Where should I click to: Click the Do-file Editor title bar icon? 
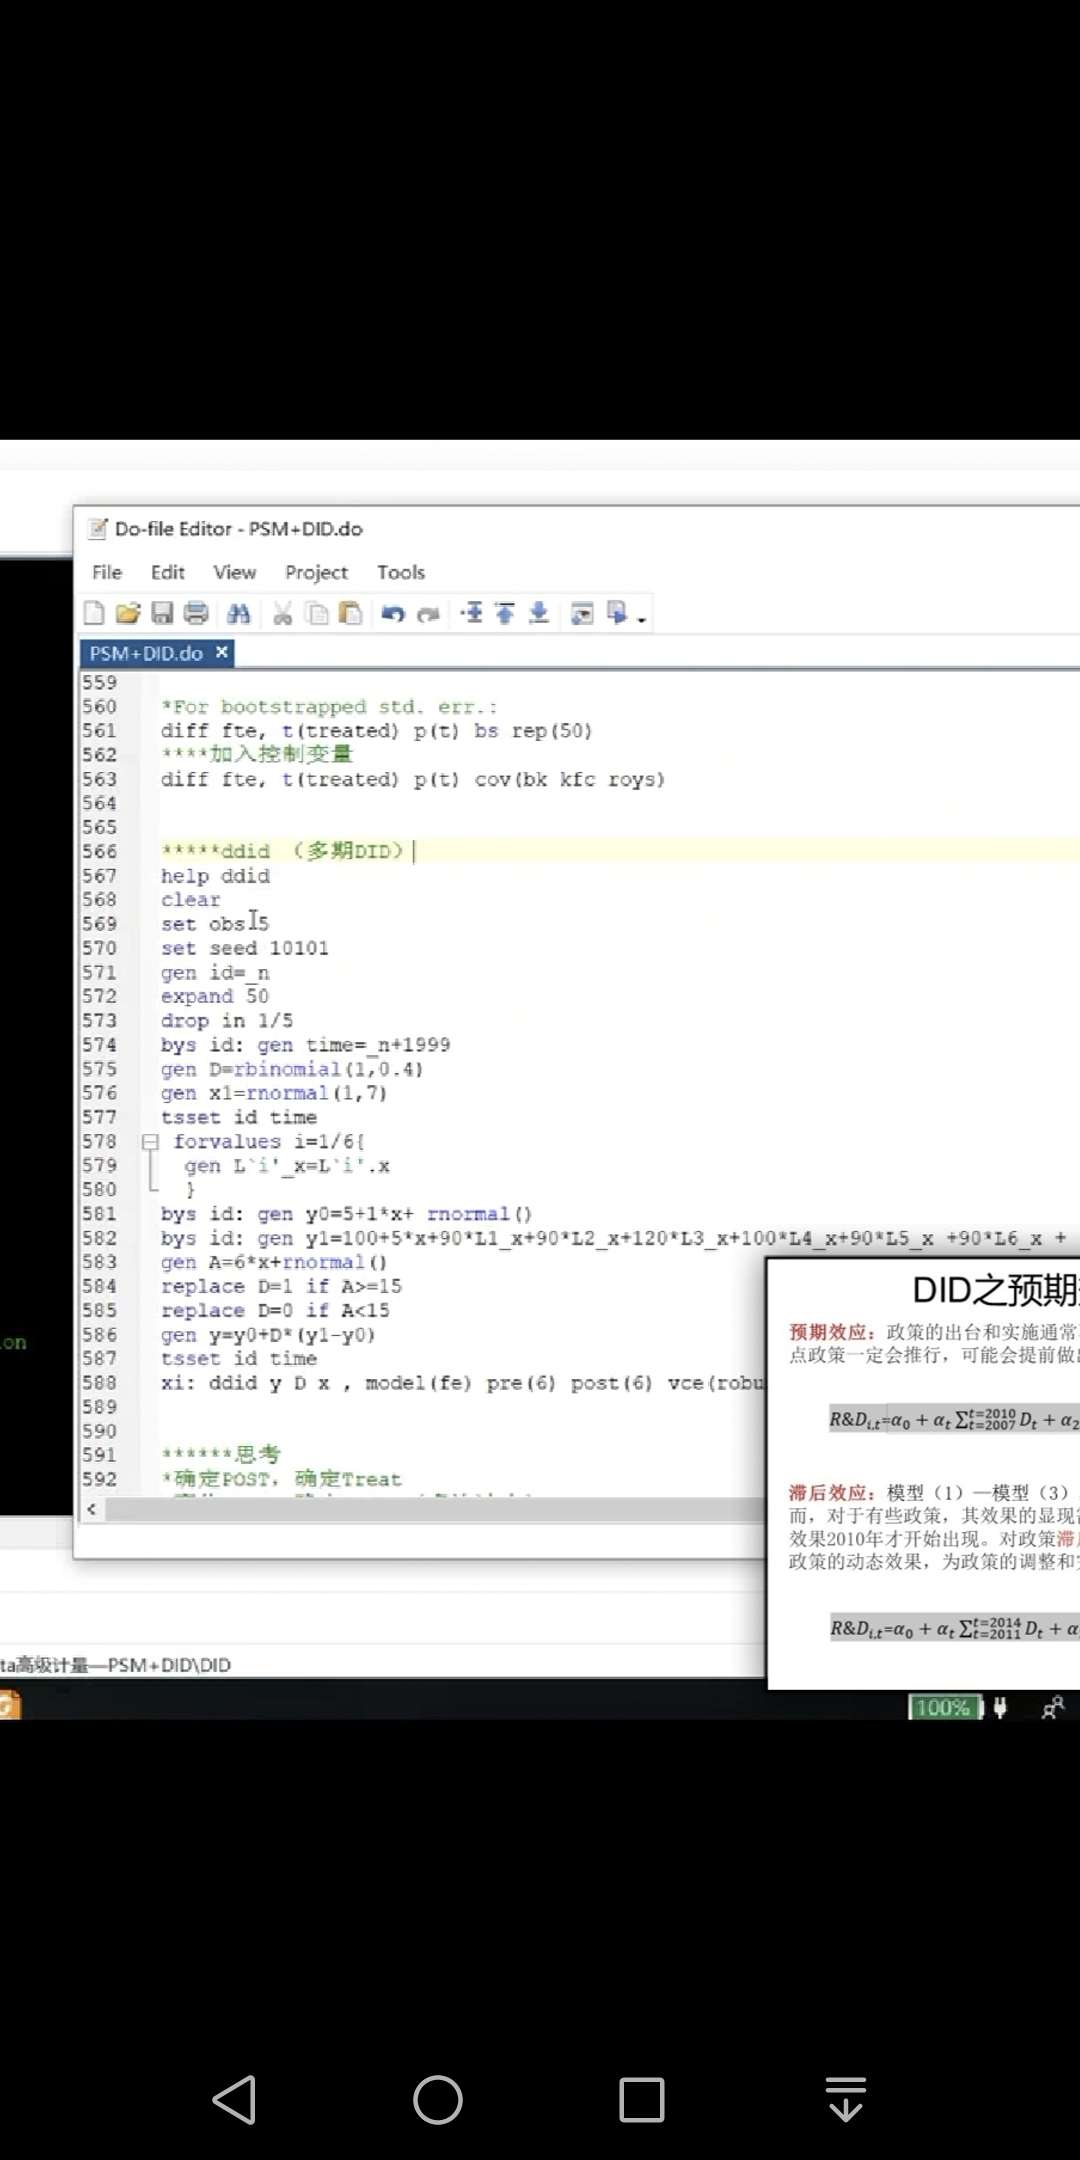coord(97,529)
